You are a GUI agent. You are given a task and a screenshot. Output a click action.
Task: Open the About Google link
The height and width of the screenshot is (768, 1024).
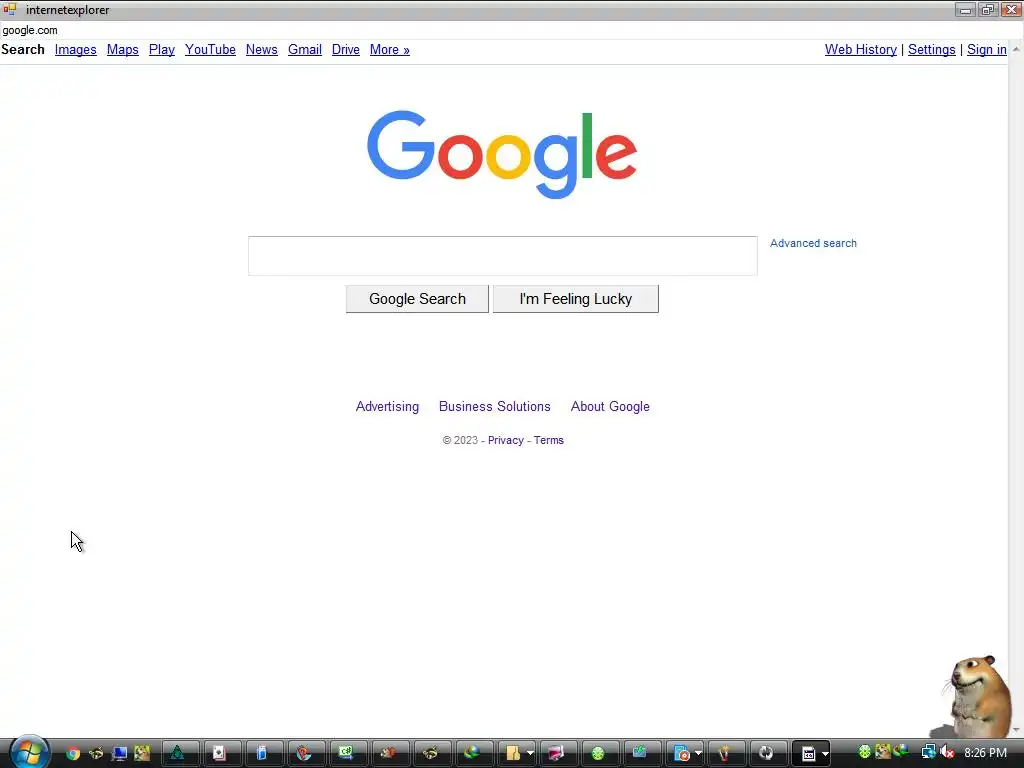(x=610, y=406)
